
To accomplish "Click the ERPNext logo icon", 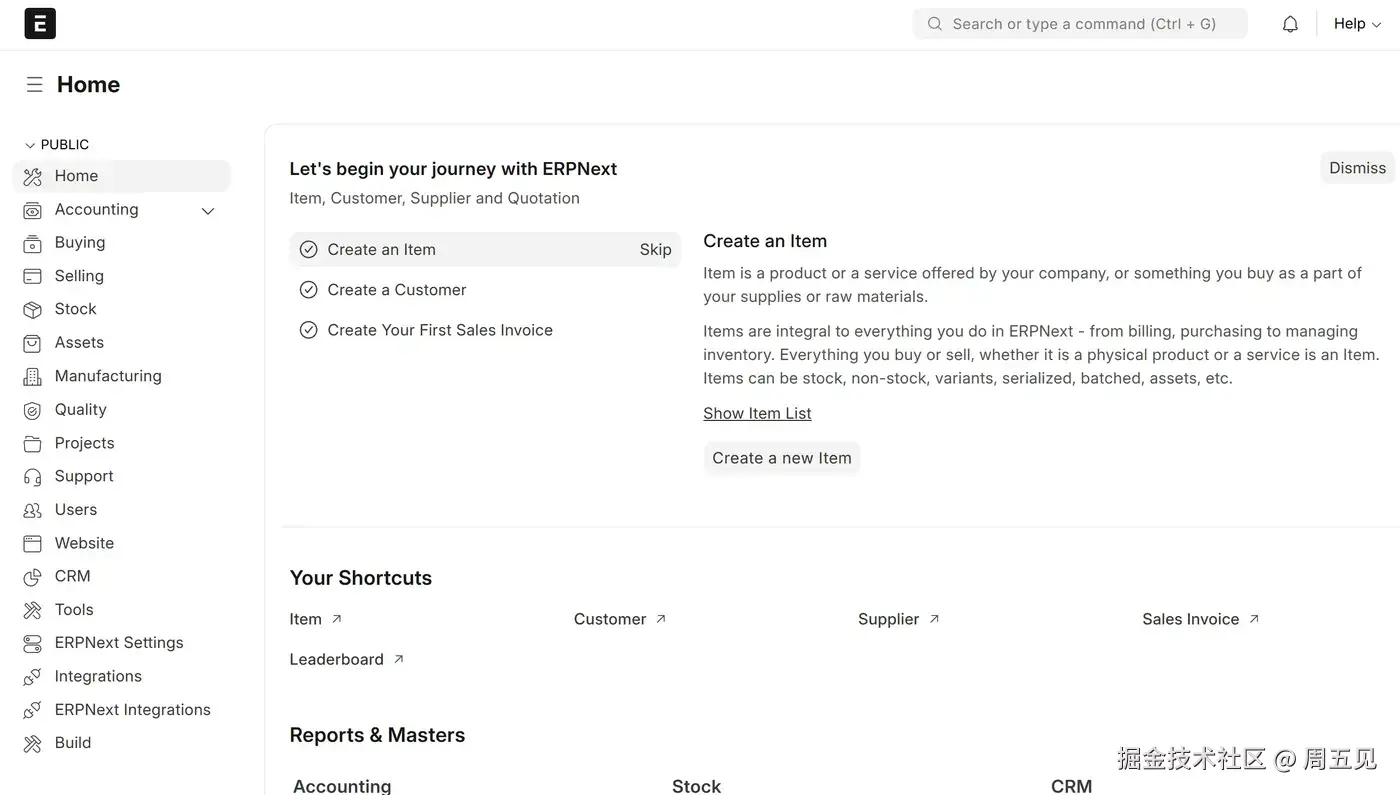I will (x=40, y=24).
